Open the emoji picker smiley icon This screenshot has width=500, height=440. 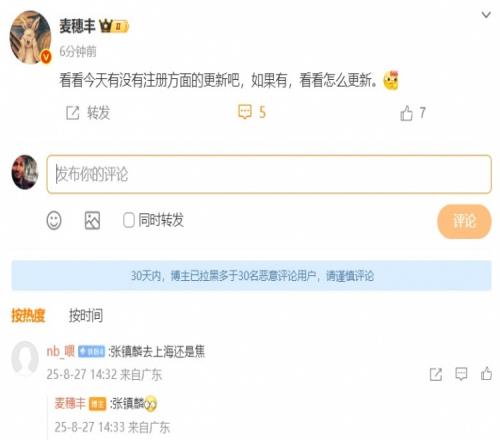54,220
